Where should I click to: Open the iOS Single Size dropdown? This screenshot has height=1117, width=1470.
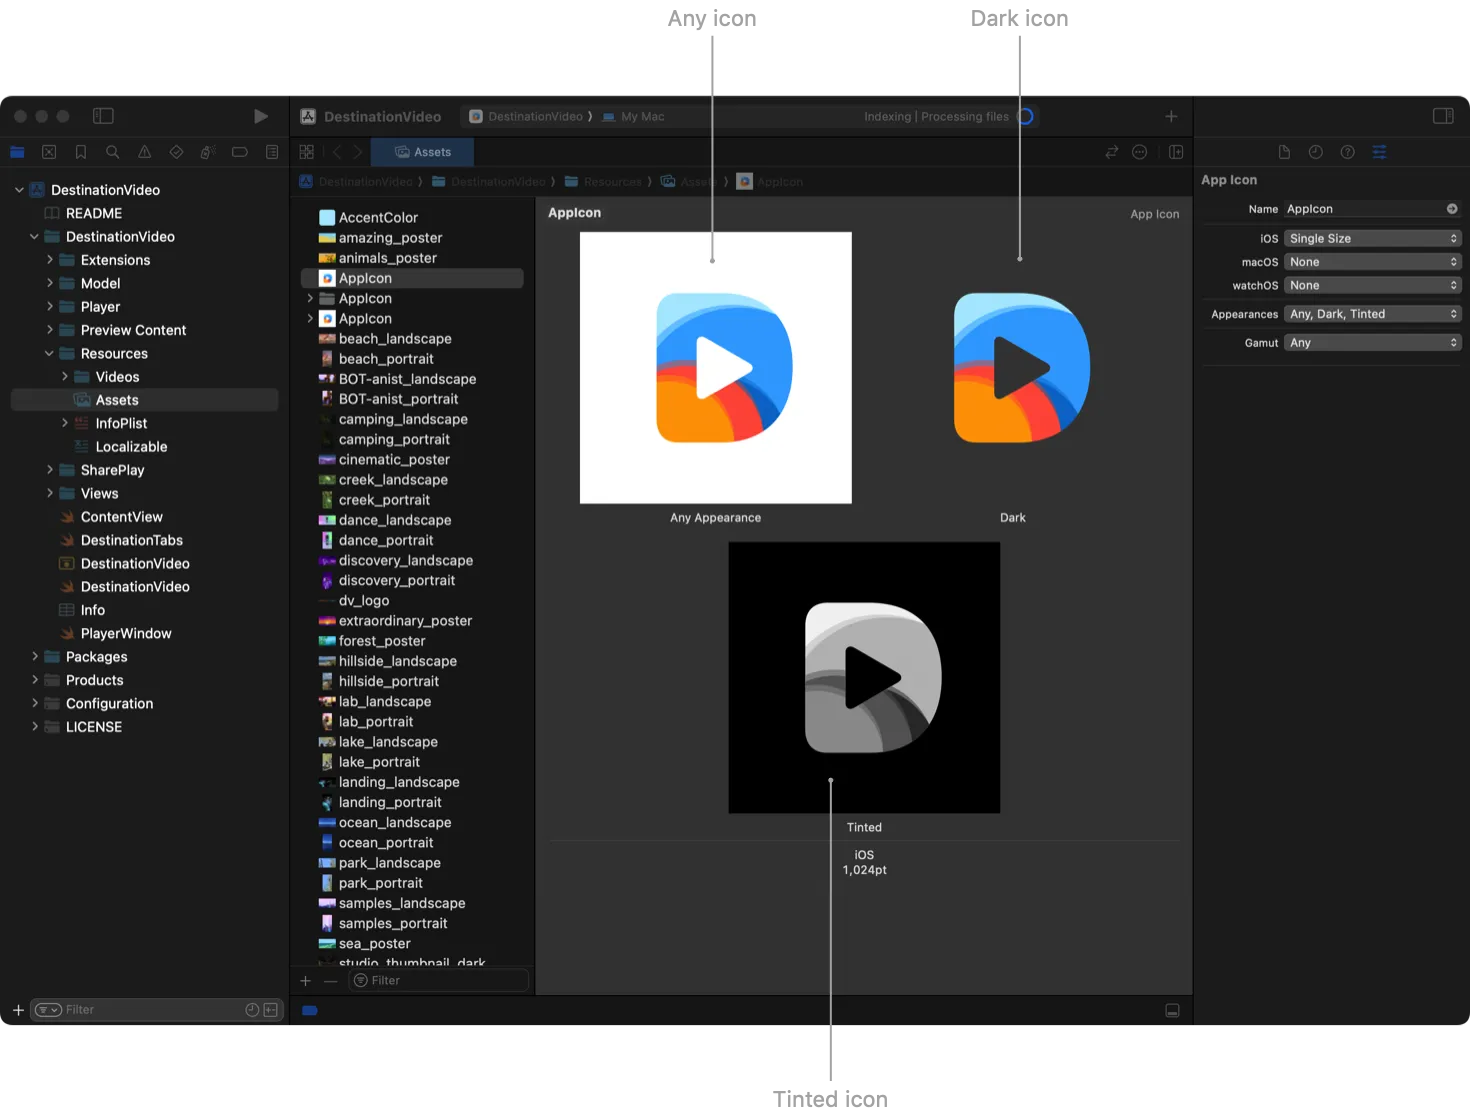1372,238
